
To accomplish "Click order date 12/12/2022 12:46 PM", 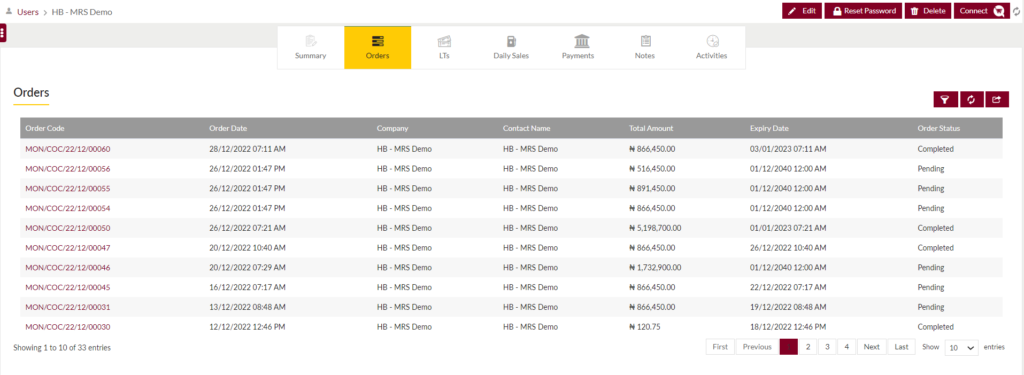I will click(248, 327).
